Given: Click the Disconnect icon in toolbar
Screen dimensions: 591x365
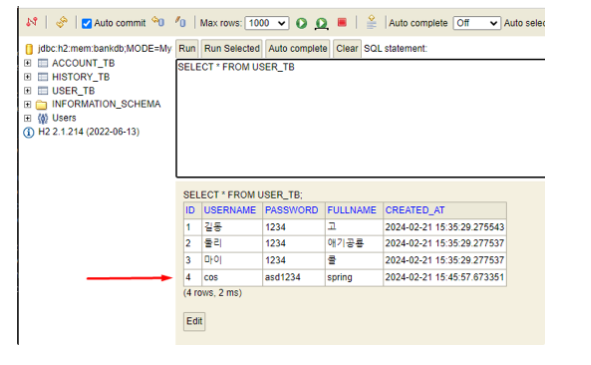Looking at the screenshot, I should click(x=32, y=22).
